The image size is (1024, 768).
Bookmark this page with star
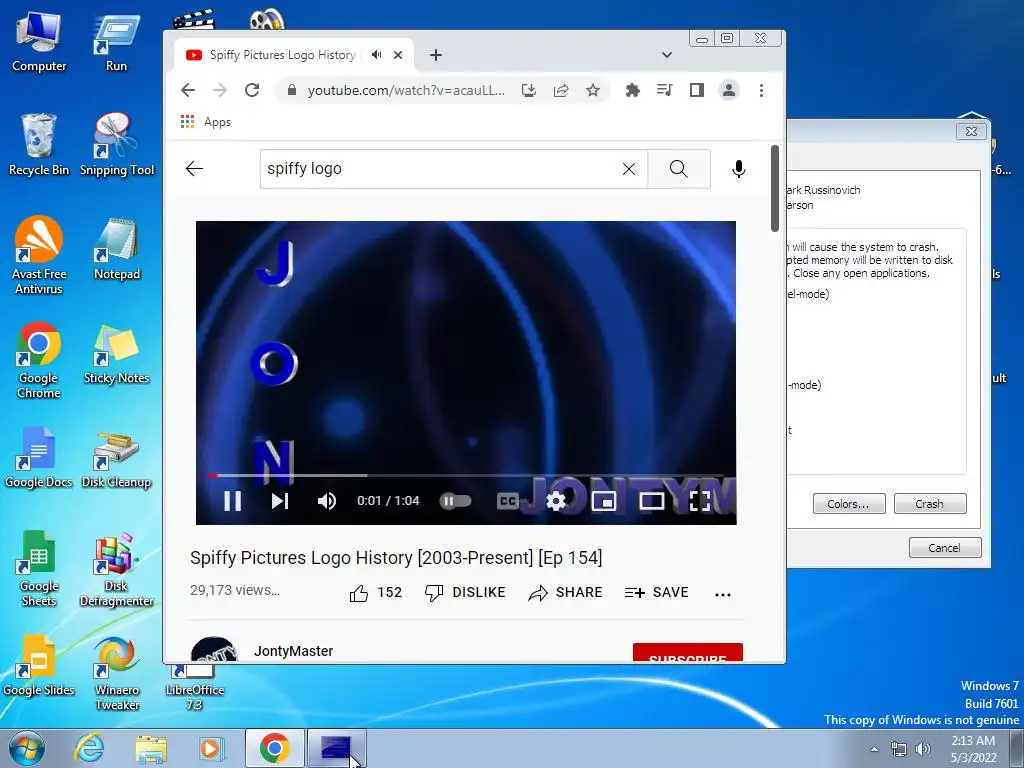(x=593, y=90)
